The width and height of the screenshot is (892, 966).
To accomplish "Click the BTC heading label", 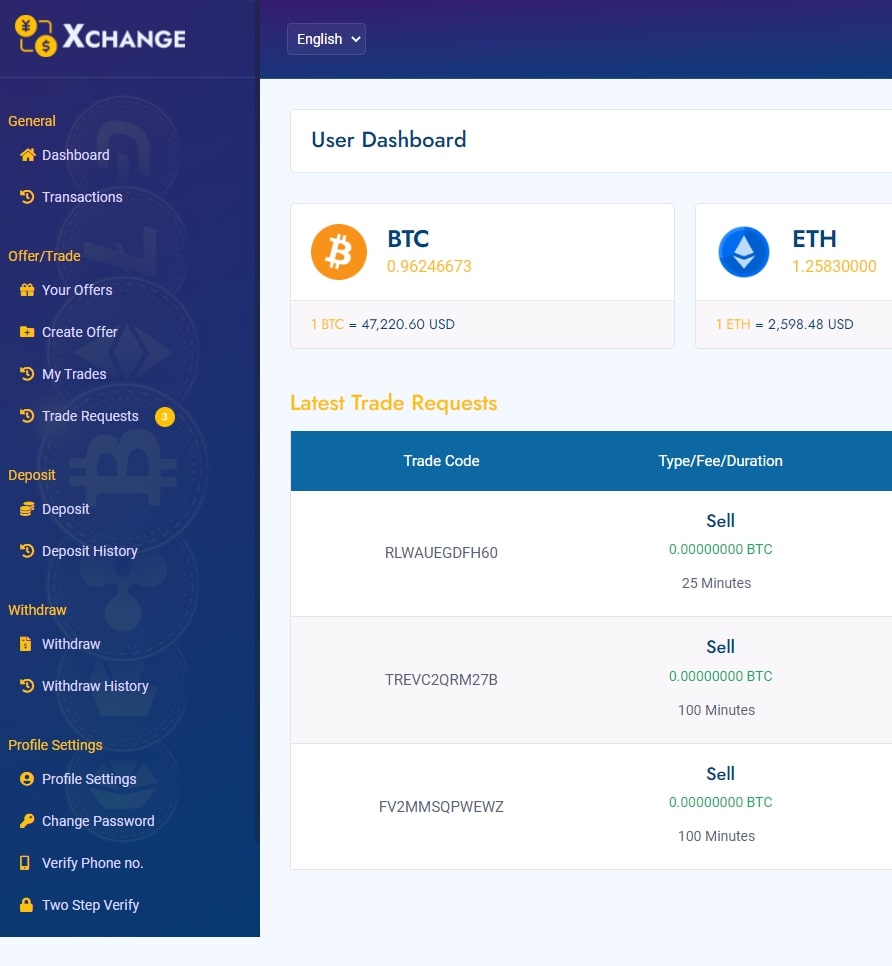I will [x=408, y=239].
